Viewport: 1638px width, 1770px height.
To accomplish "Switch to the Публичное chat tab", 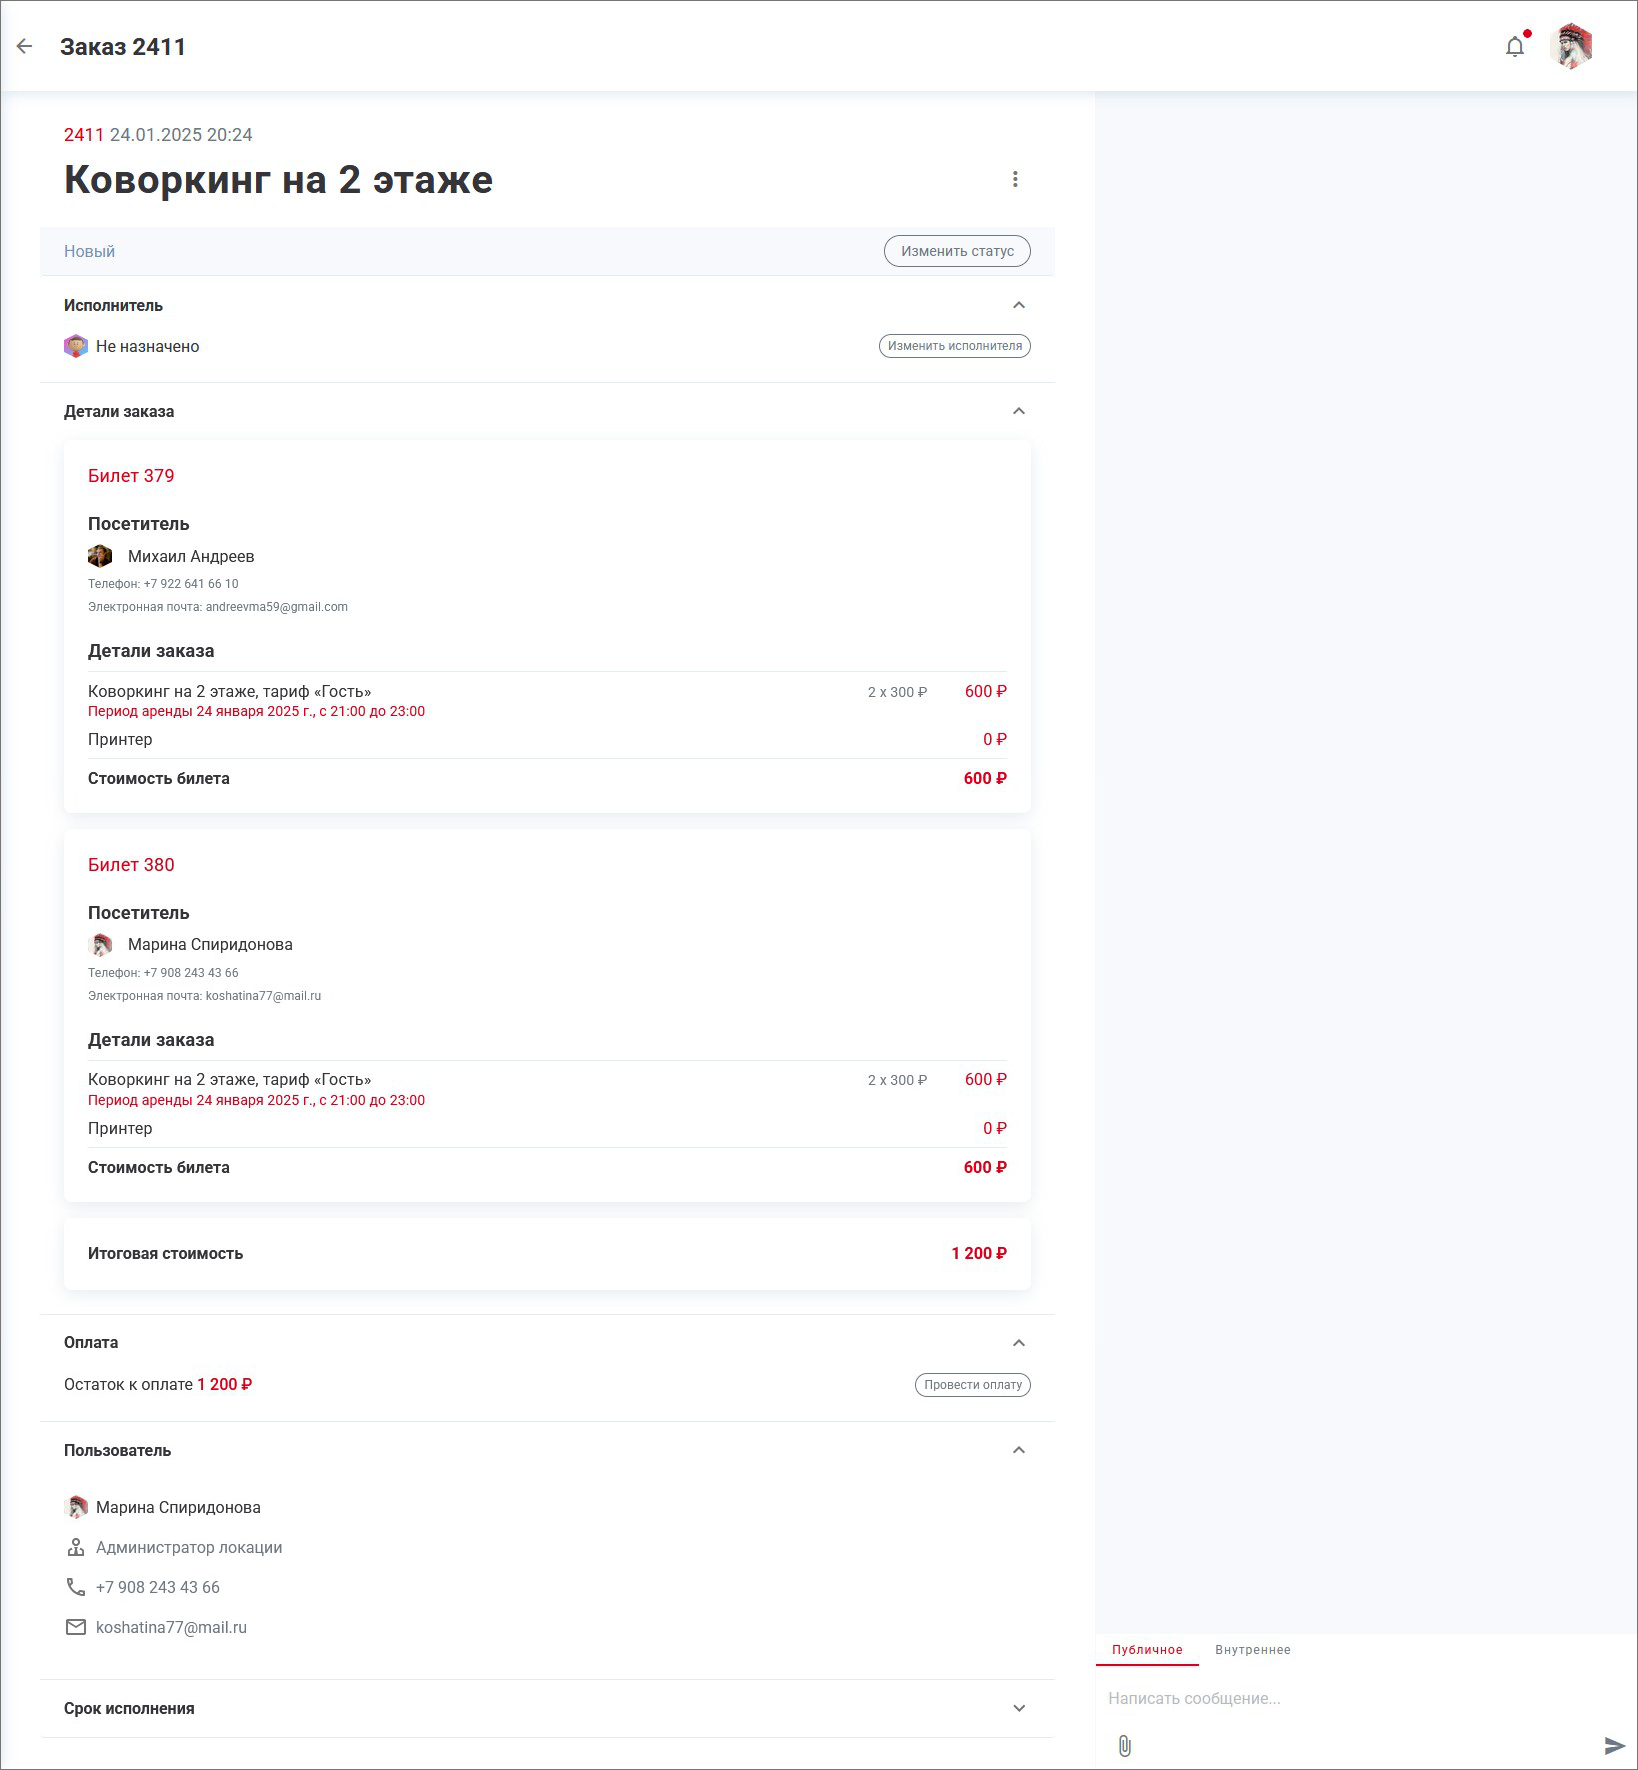I will click(1147, 1650).
